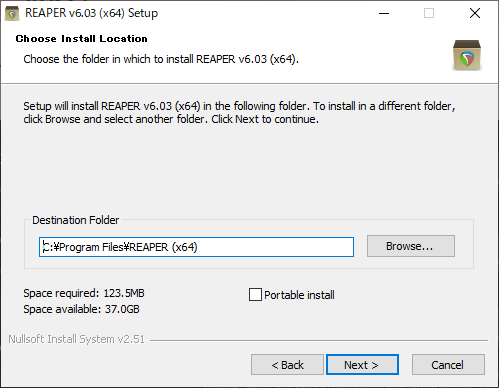Continue with the Next > button

click(362, 365)
